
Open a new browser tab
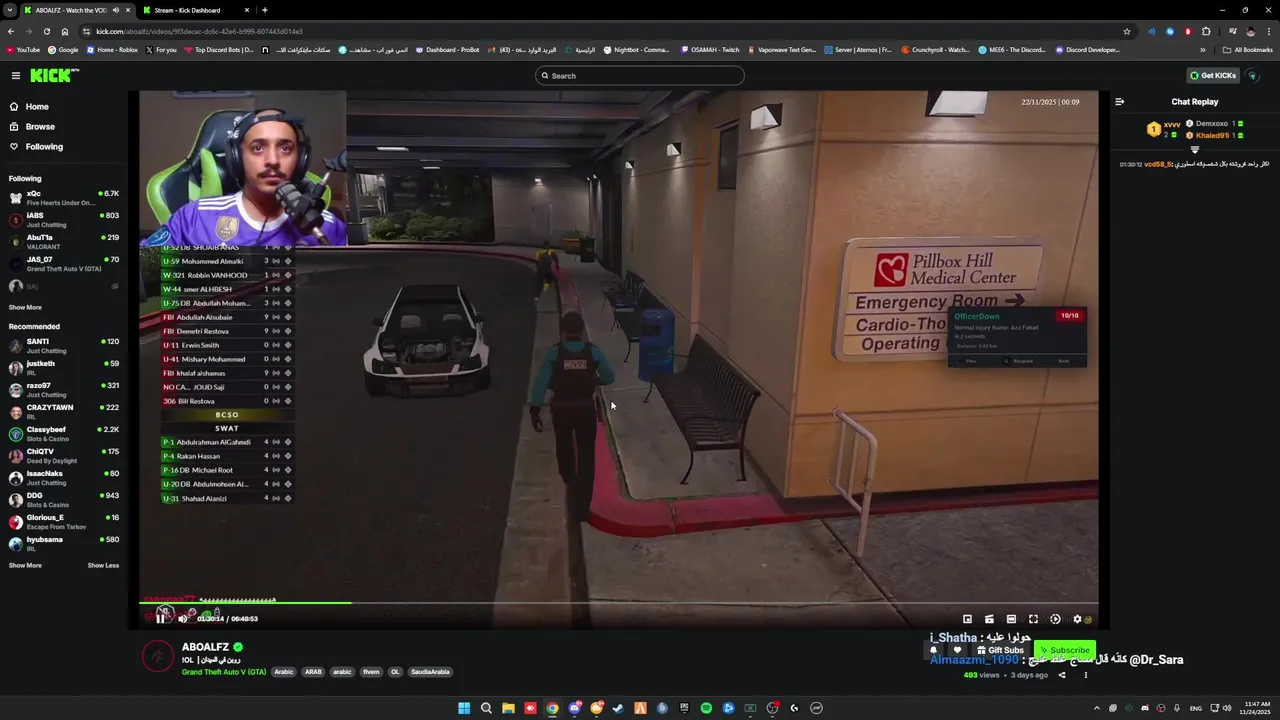[x=264, y=10]
